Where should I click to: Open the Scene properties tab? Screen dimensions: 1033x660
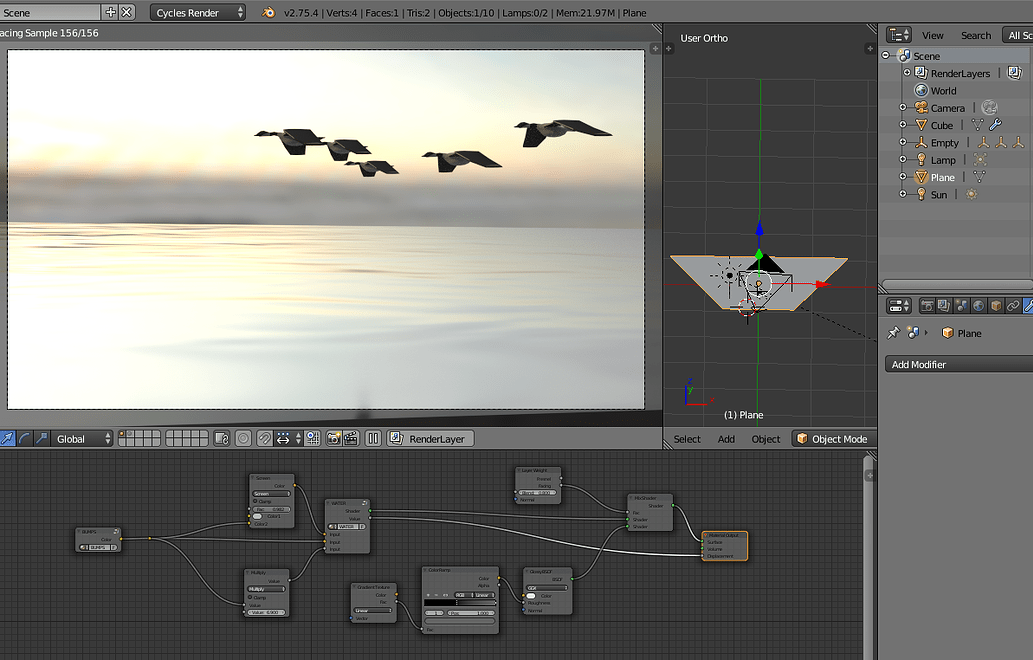click(962, 306)
